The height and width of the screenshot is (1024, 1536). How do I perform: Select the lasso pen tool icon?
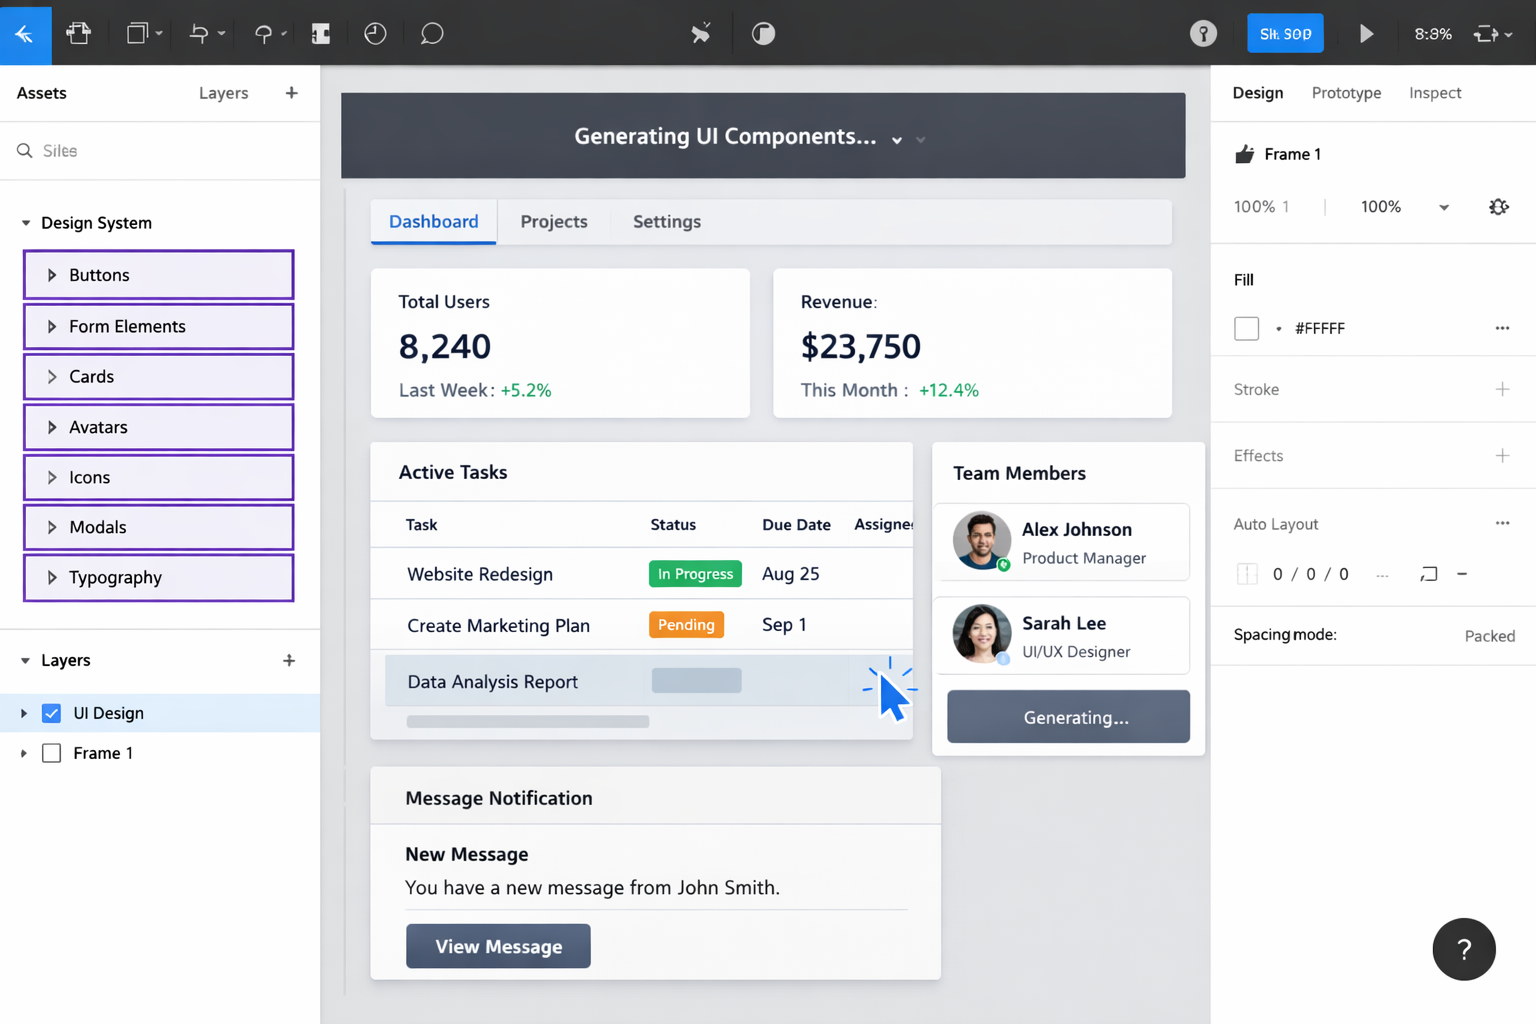coord(263,34)
